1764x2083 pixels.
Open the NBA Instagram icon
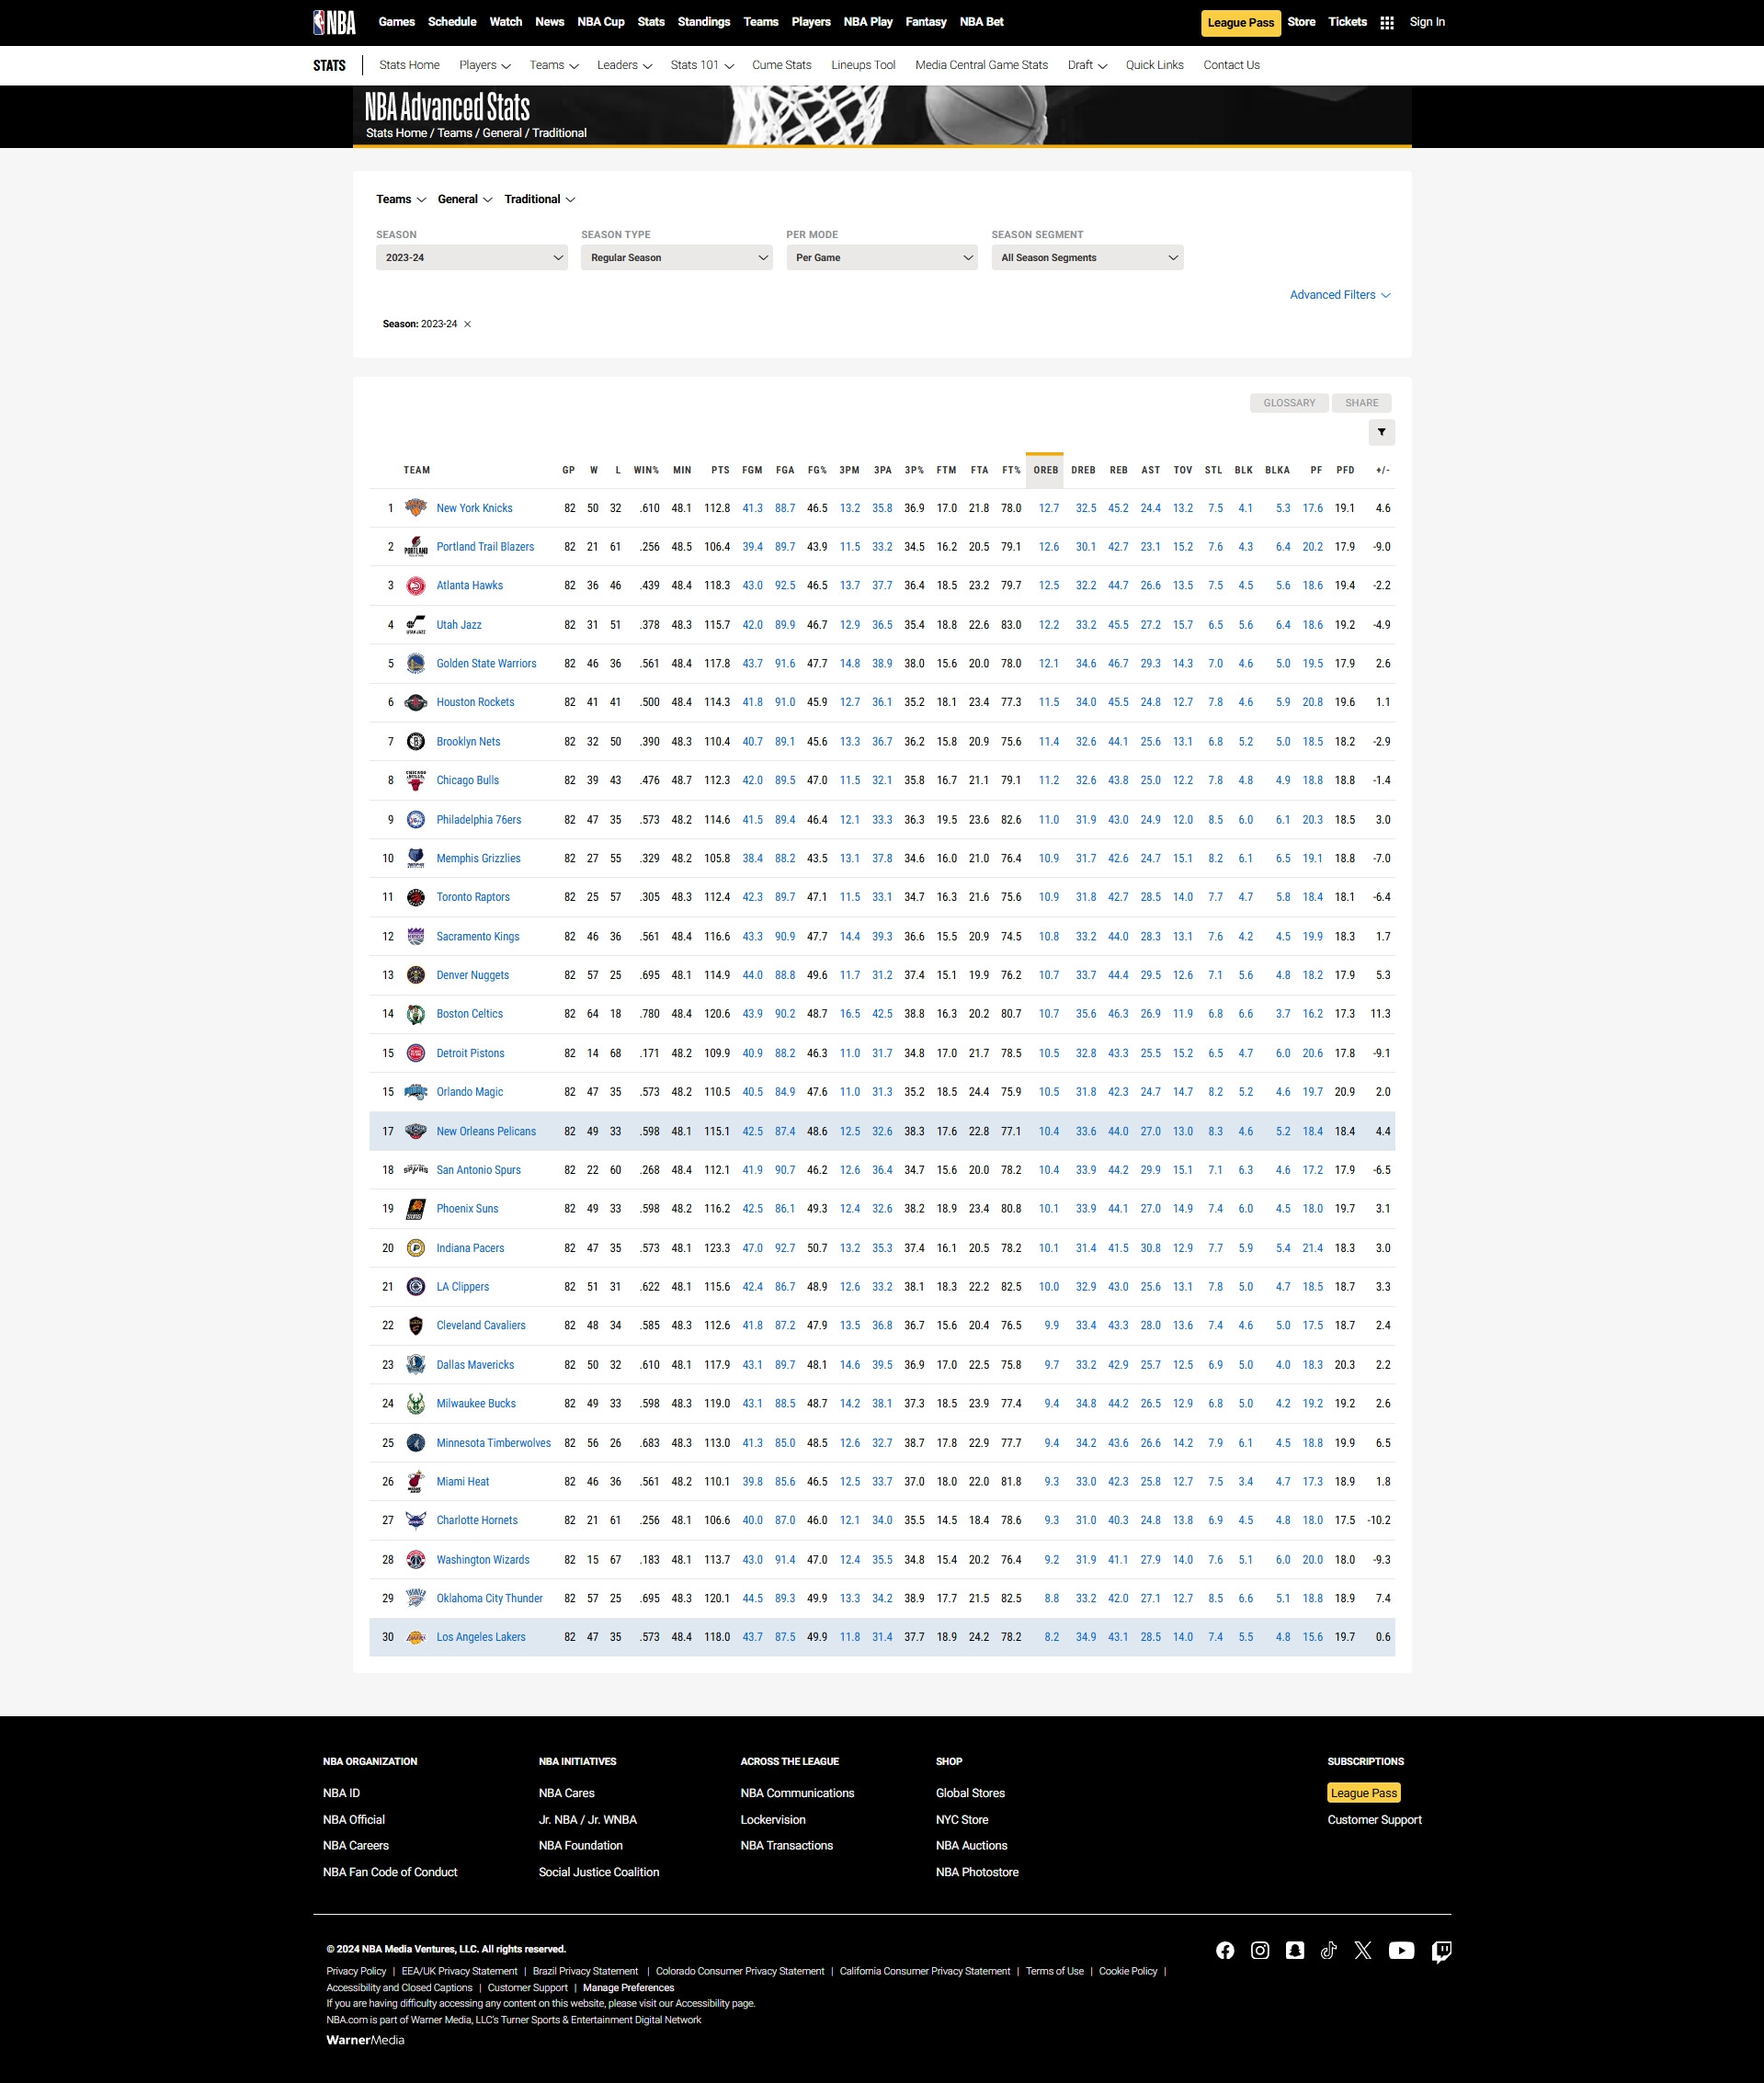1260,1951
